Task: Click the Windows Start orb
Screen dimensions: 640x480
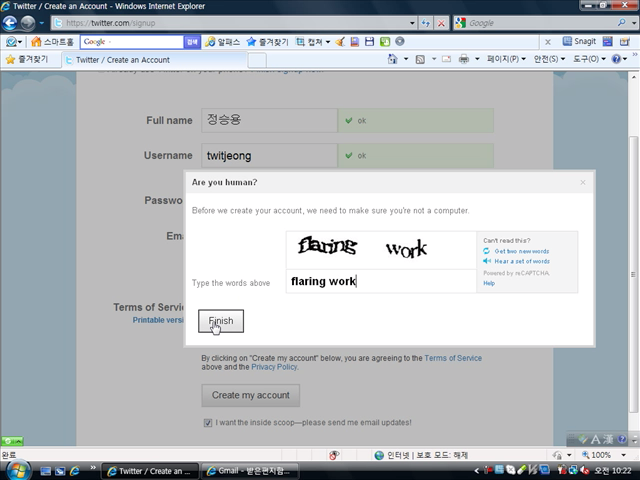Action: [17, 471]
